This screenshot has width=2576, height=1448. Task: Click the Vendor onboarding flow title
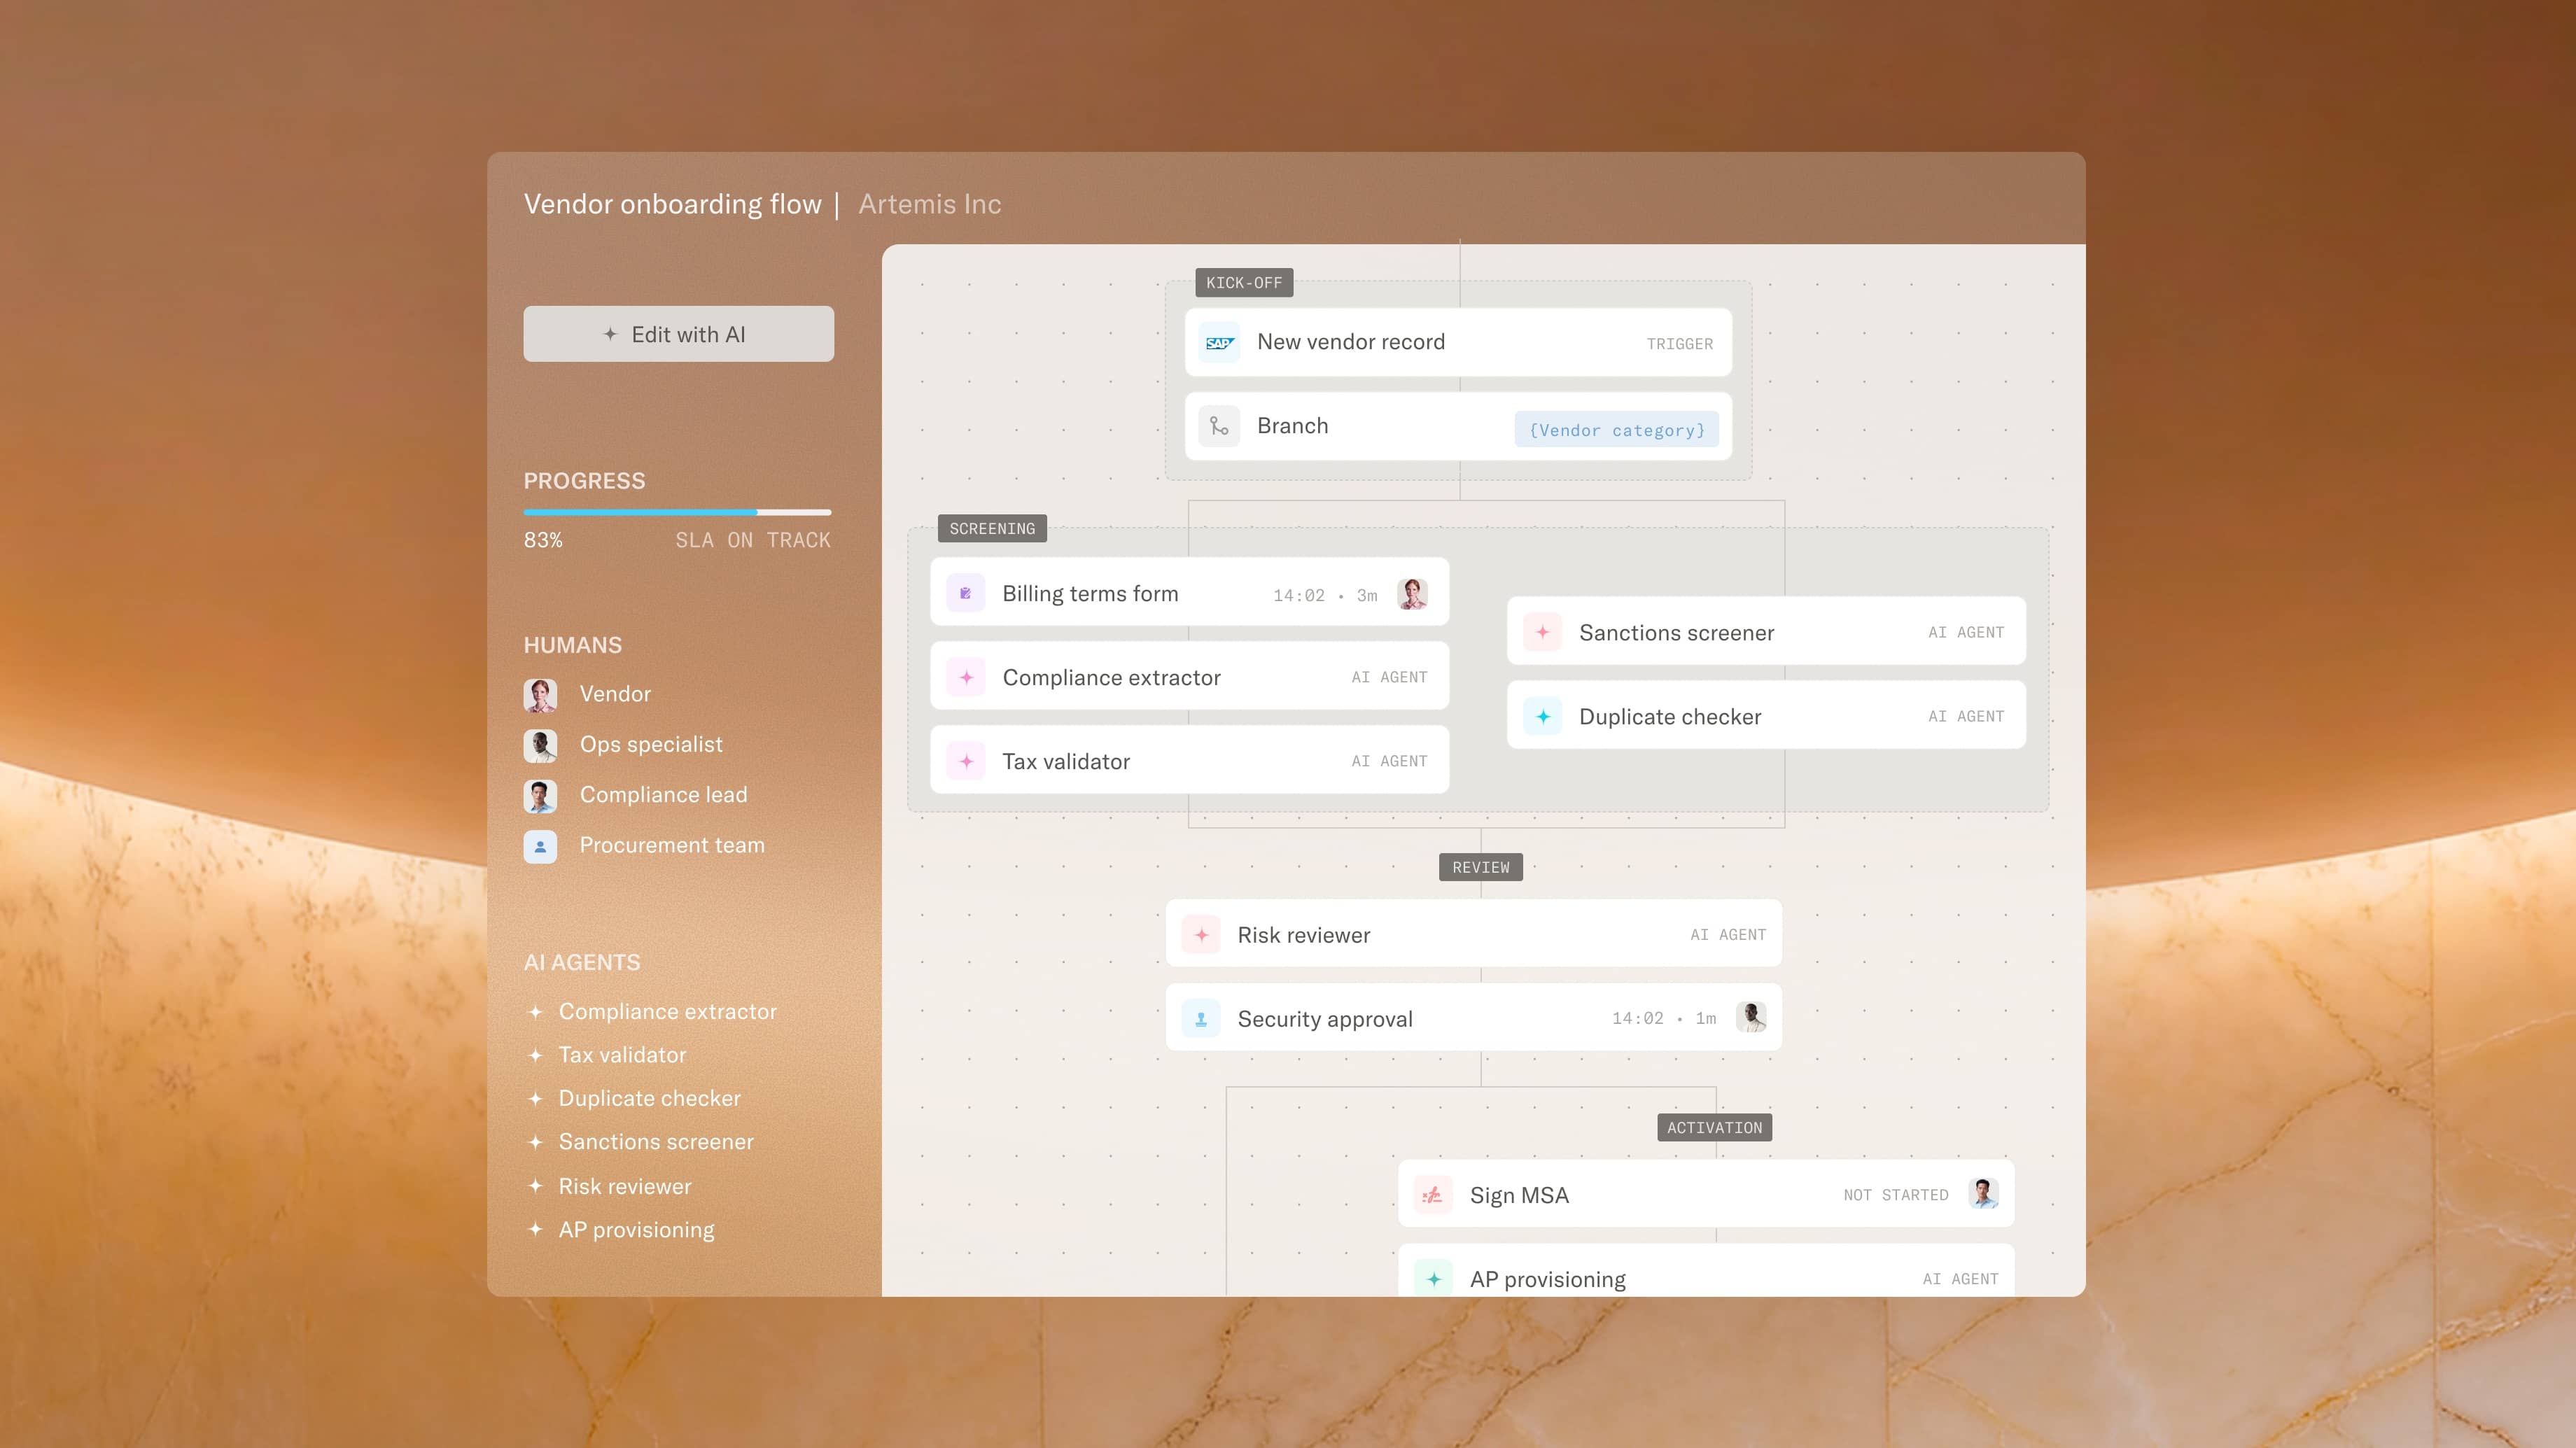[x=673, y=204]
